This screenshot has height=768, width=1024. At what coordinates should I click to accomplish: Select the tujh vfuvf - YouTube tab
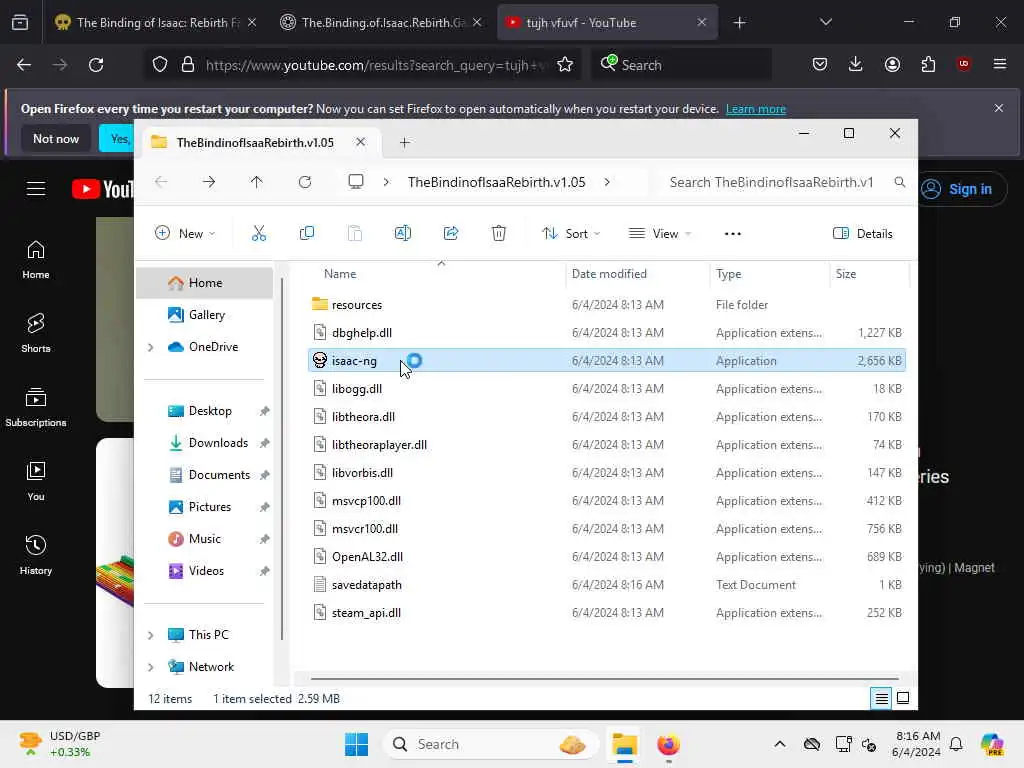[x=607, y=22]
